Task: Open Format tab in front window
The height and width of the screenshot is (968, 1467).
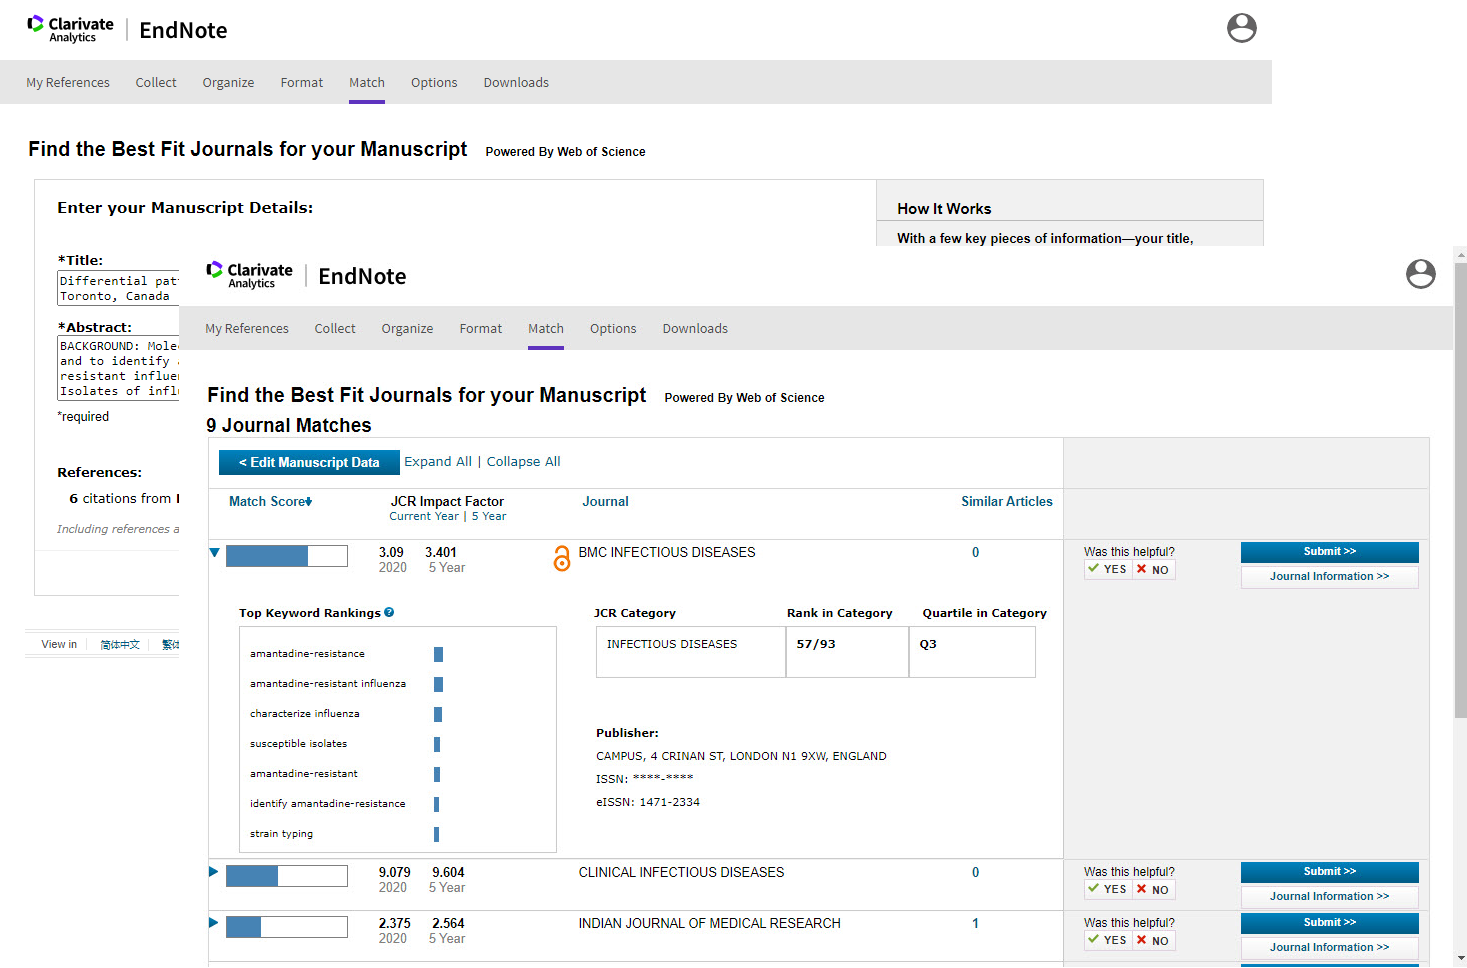Action: pos(481,328)
